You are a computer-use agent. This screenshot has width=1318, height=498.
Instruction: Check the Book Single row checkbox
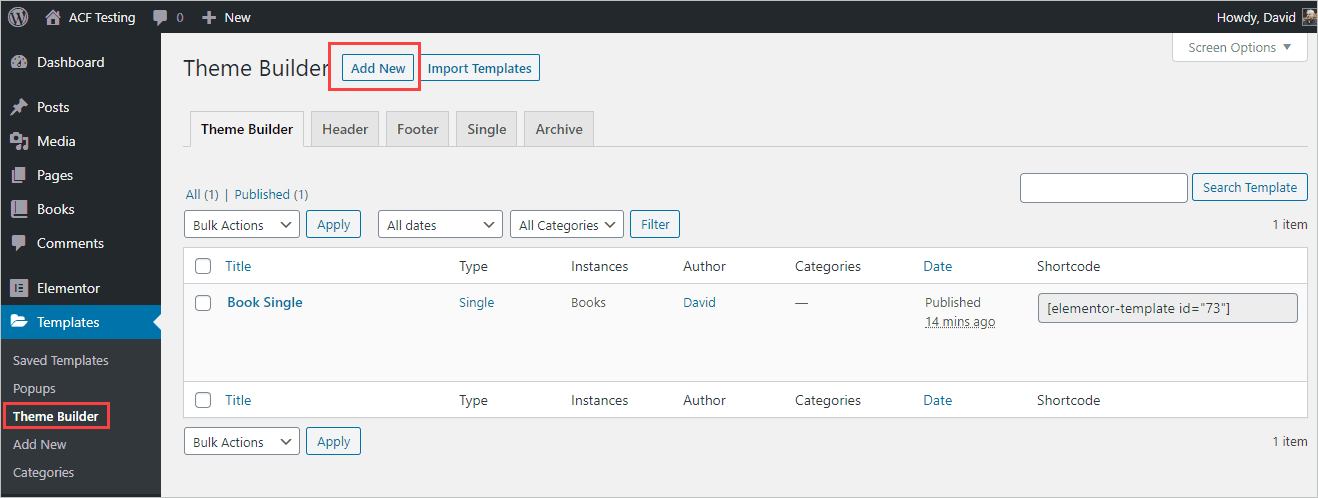[x=203, y=303]
